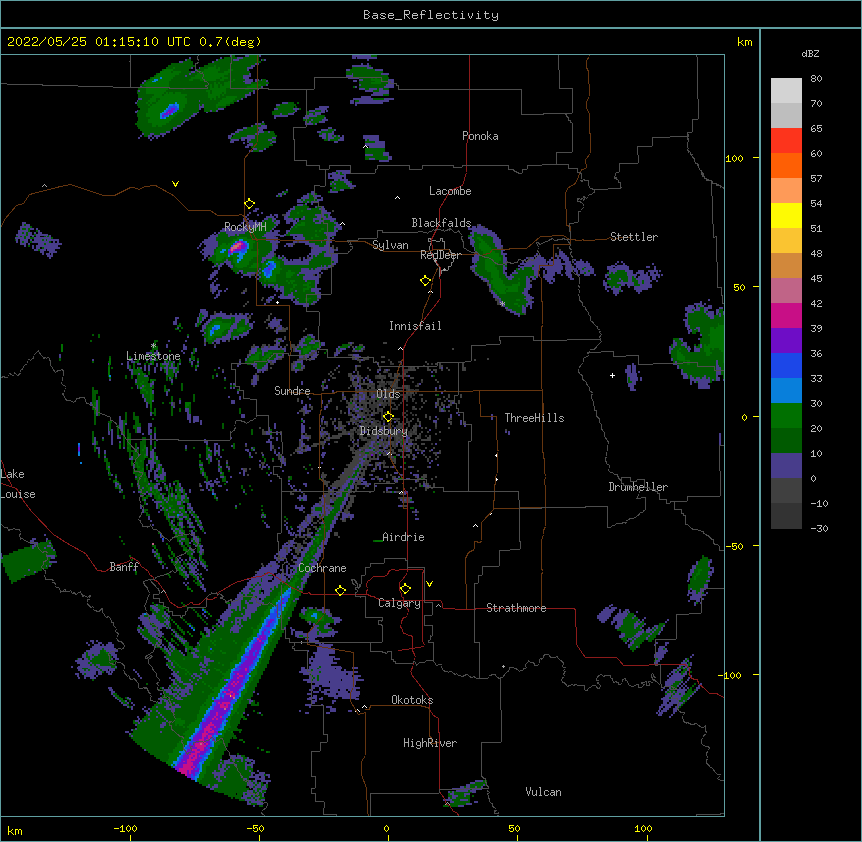Select the orange 57-60 dBZ legend swatch
This screenshot has width=862, height=842.
(x=786, y=165)
